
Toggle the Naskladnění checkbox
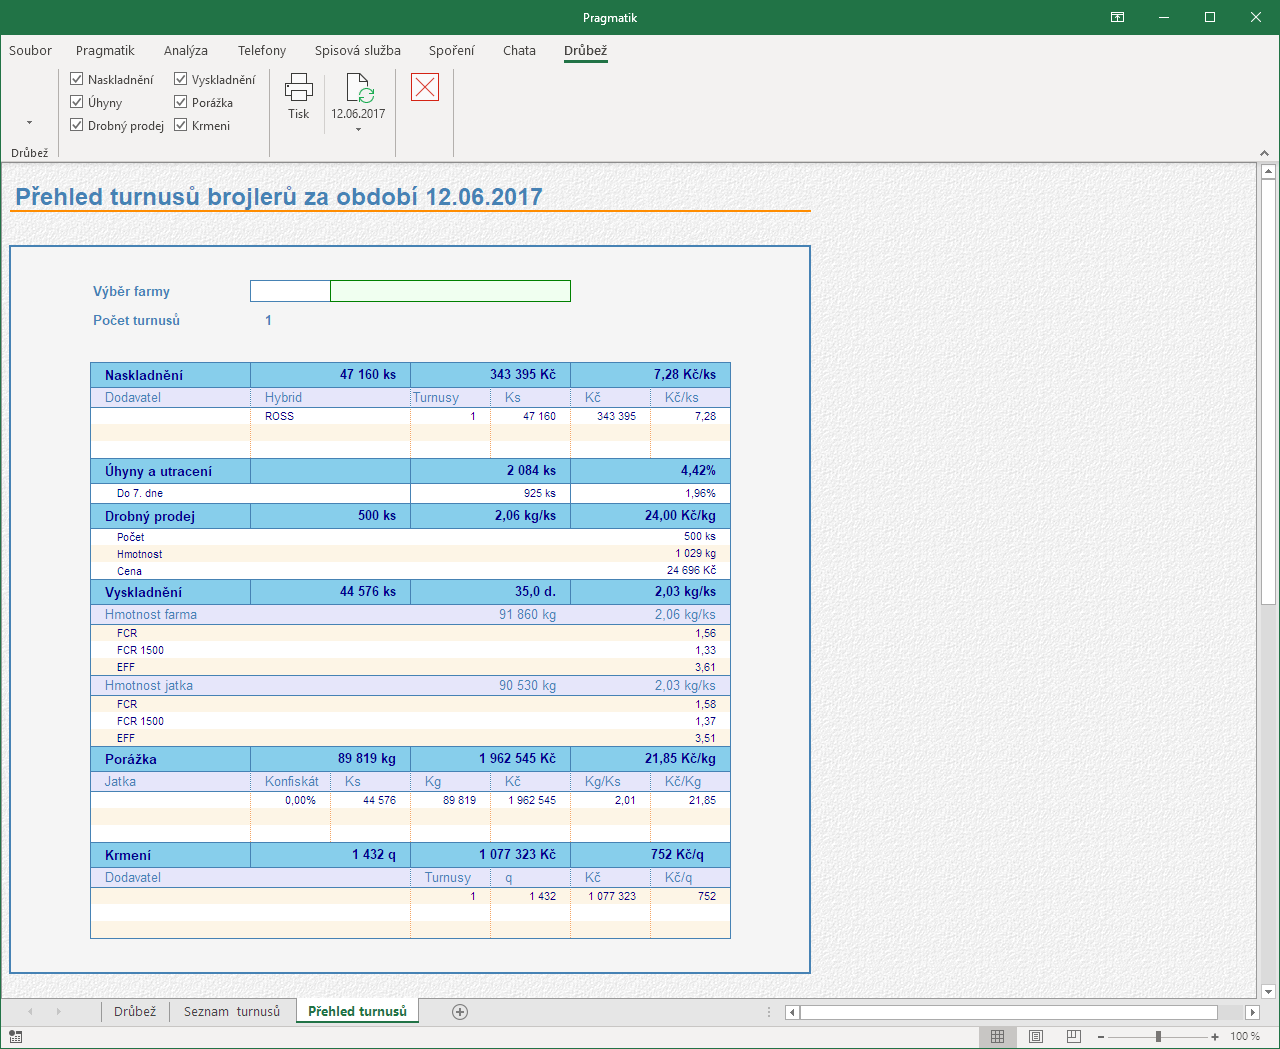point(77,79)
